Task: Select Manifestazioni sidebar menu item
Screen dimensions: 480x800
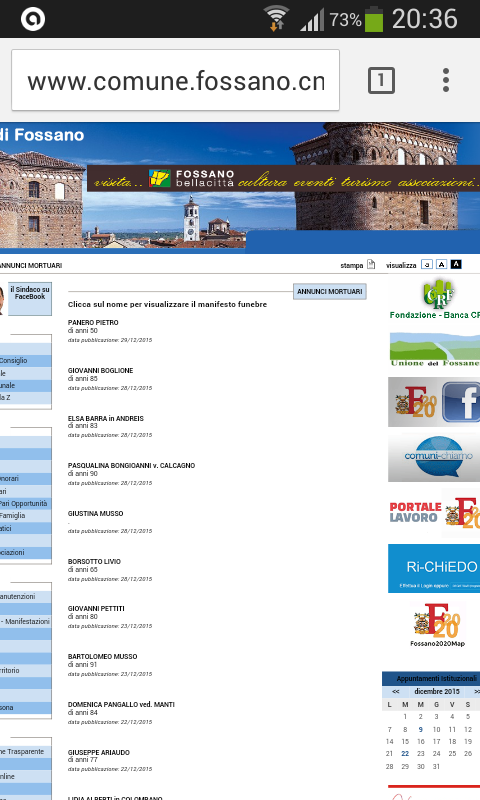Action: pyautogui.click(x=27, y=621)
